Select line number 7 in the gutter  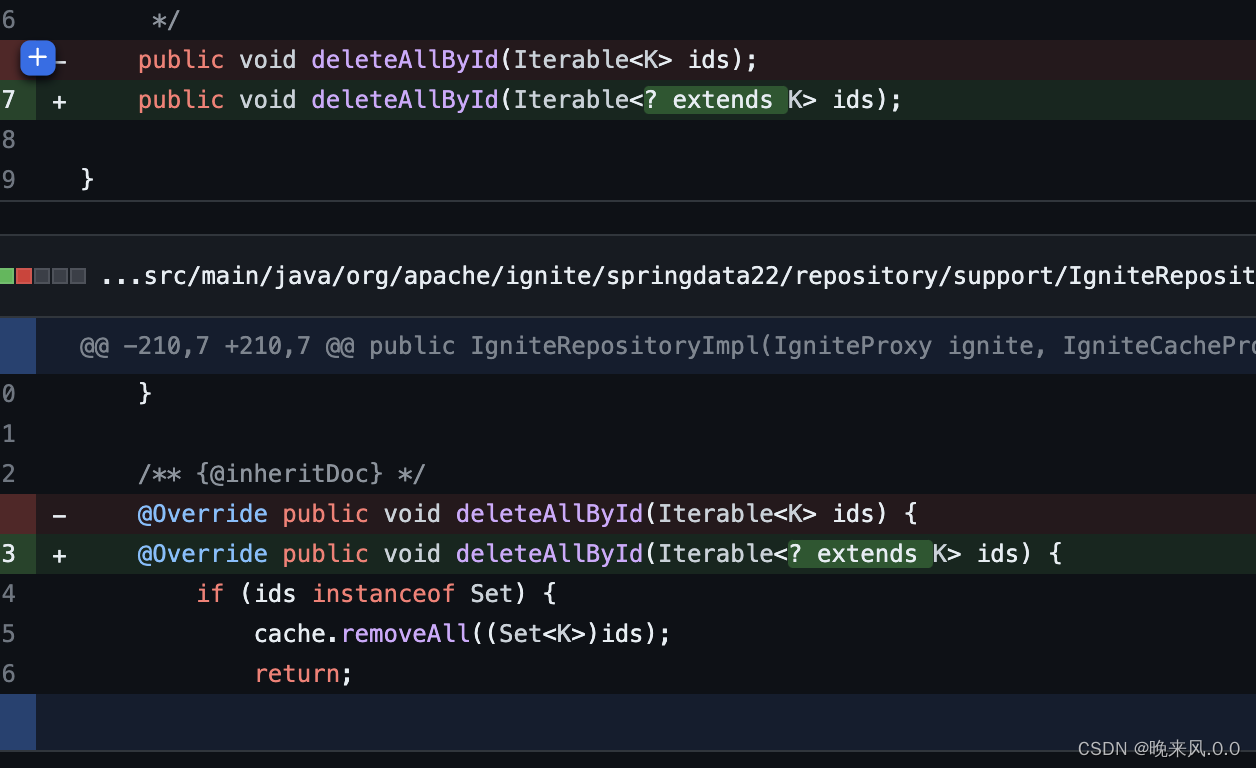8,99
